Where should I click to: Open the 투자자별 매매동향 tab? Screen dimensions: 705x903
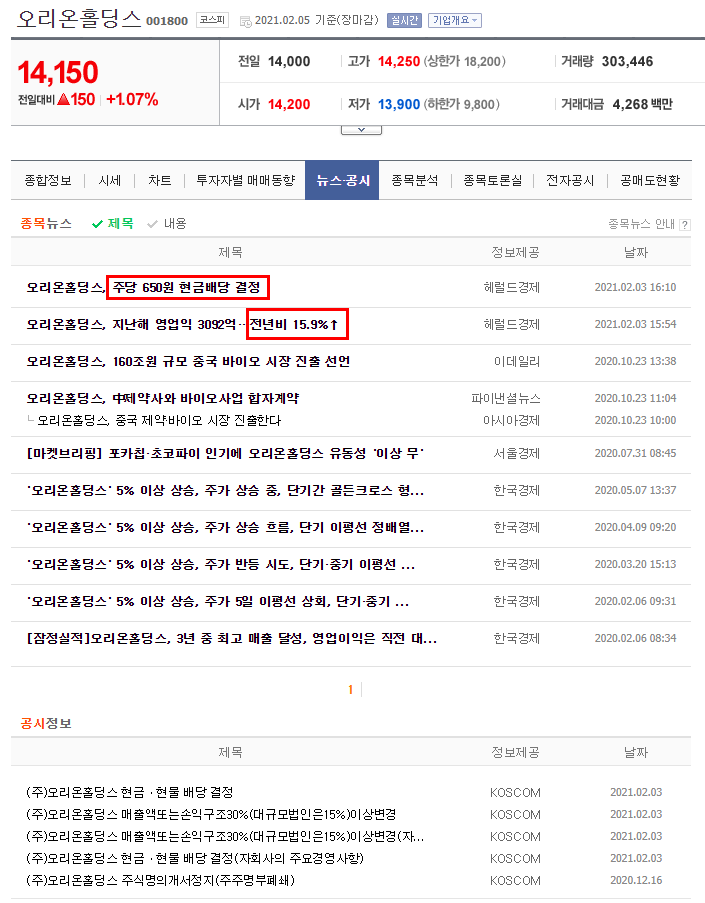[x=245, y=181]
